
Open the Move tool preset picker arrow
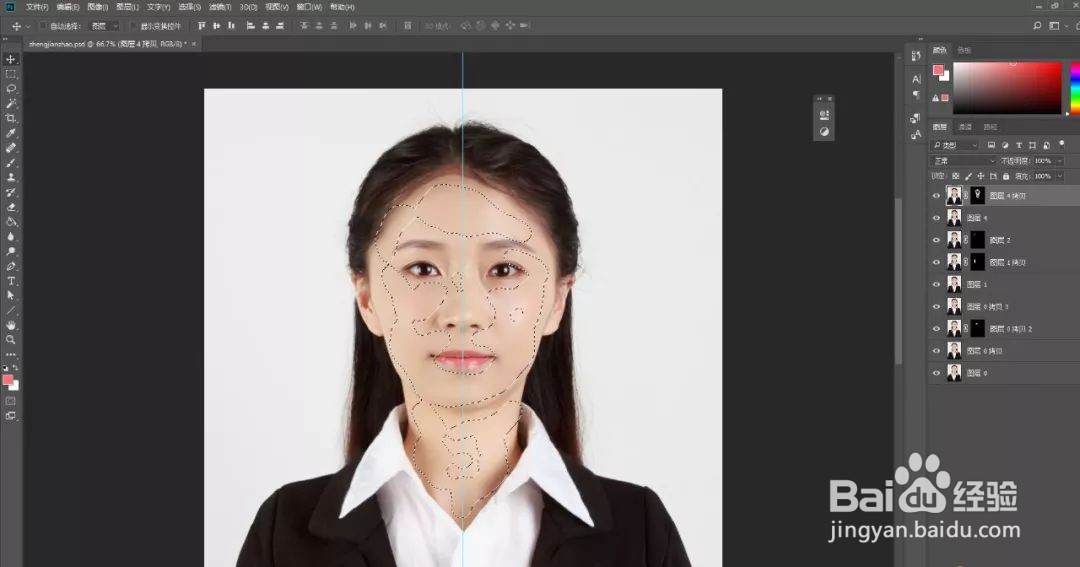28,26
